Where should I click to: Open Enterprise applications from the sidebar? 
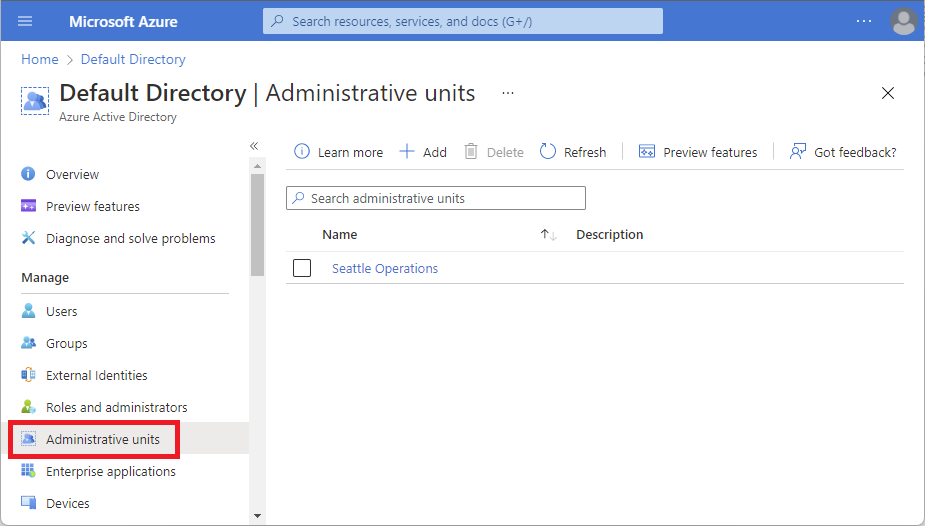tap(110, 471)
